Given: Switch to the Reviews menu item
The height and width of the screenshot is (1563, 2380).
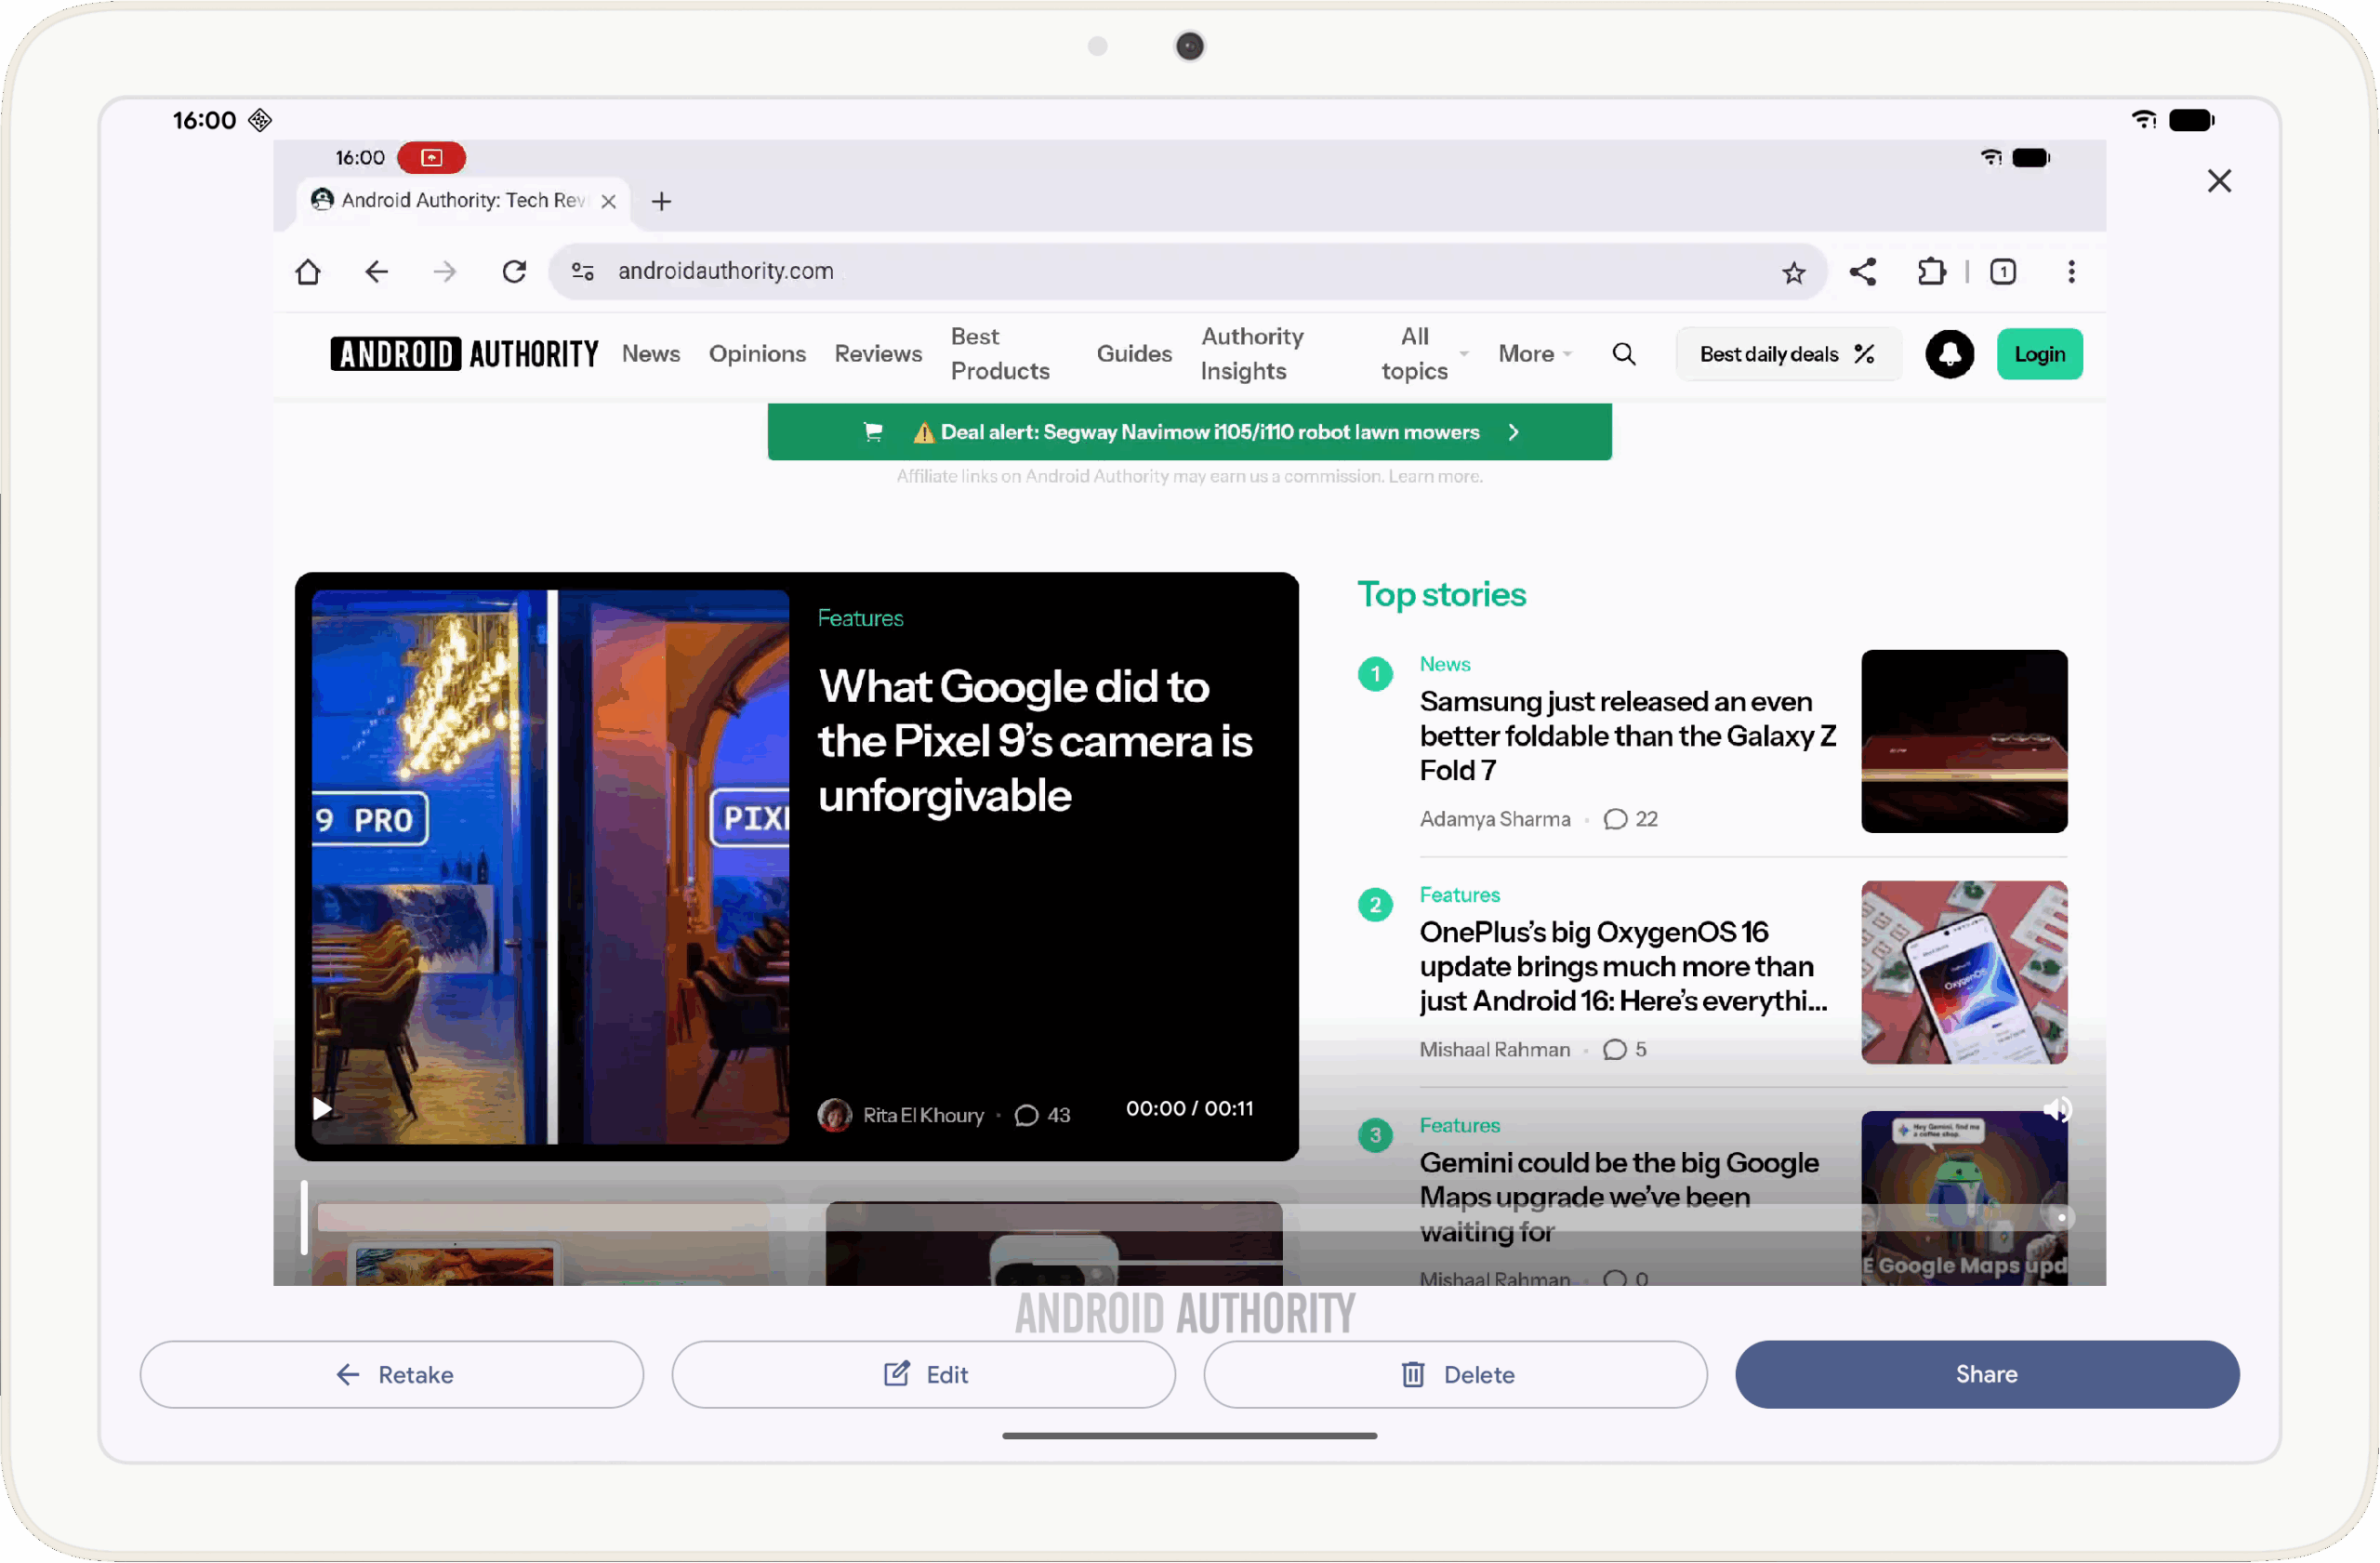Looking at the screenshot, I should (x=877, y=353).
